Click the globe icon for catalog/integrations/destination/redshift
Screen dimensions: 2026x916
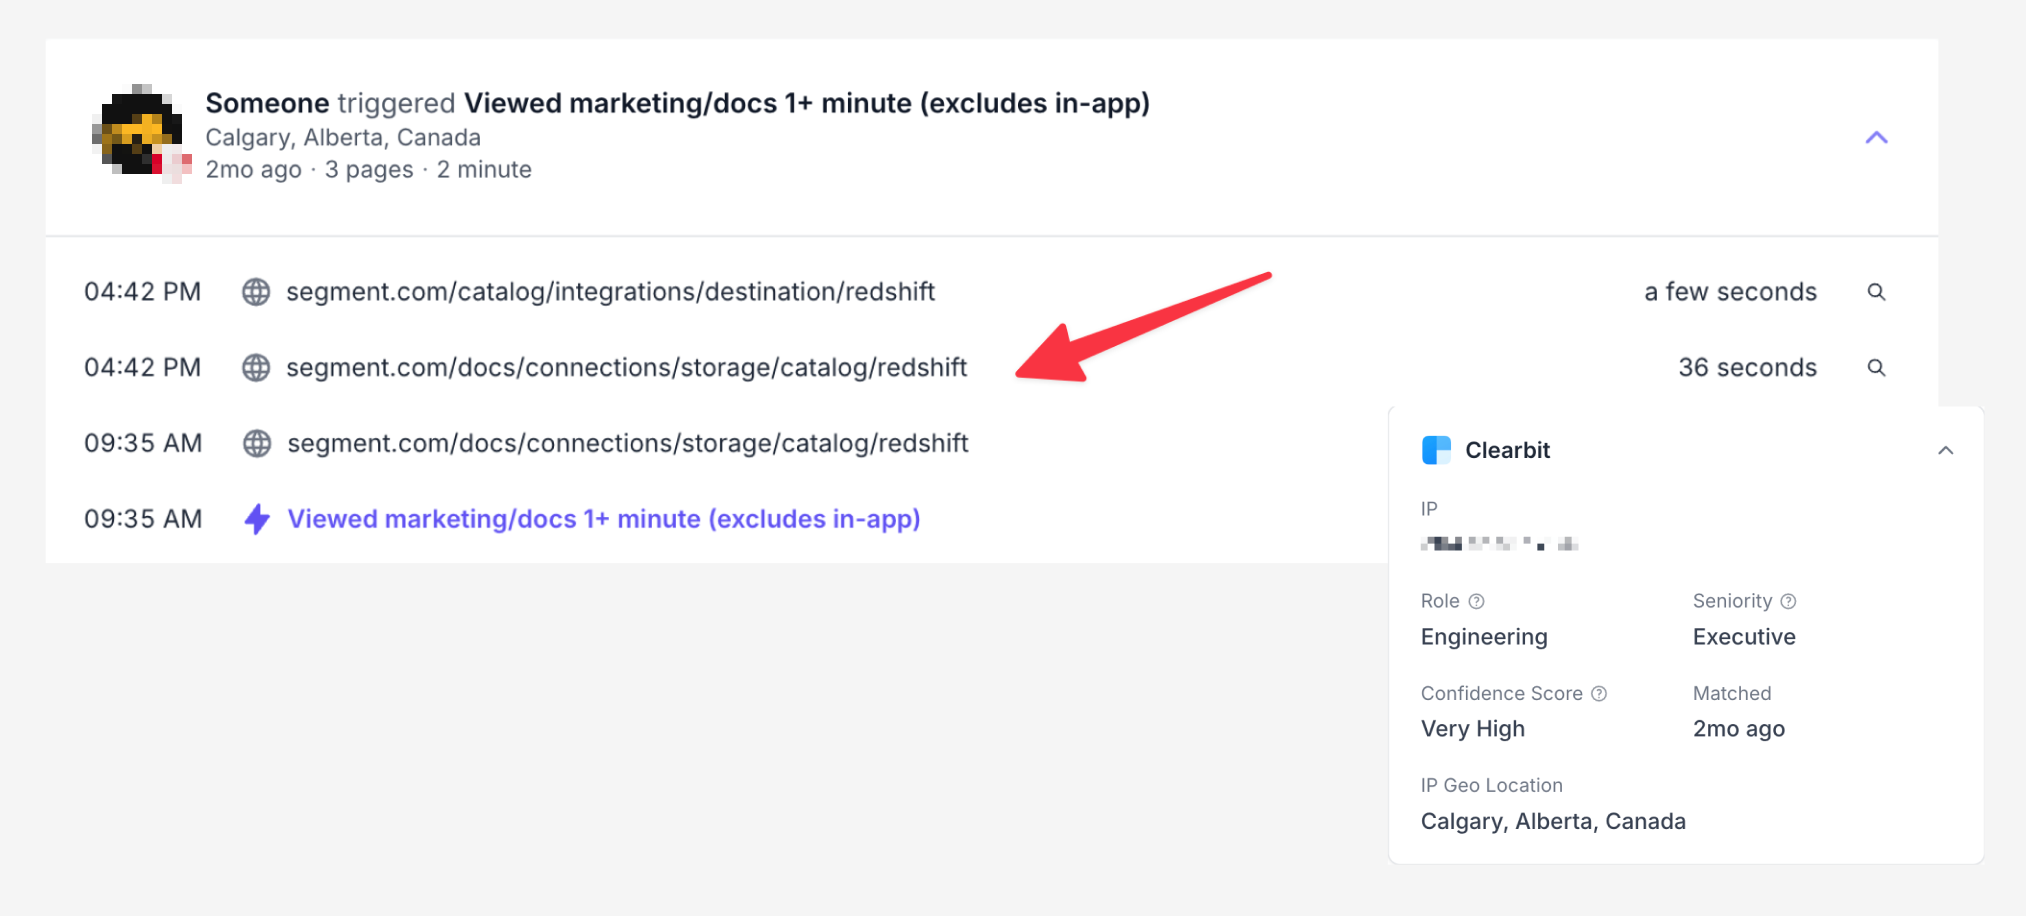coord(256,292)
